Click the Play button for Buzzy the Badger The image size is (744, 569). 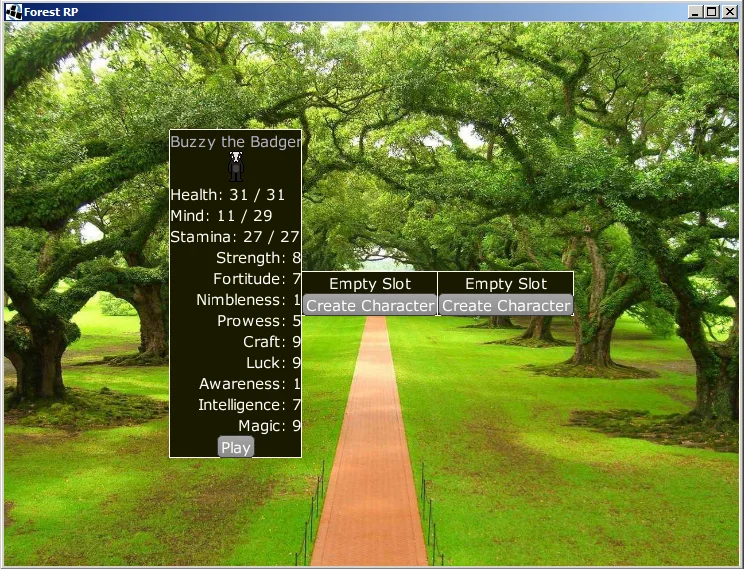click(236, 447)
